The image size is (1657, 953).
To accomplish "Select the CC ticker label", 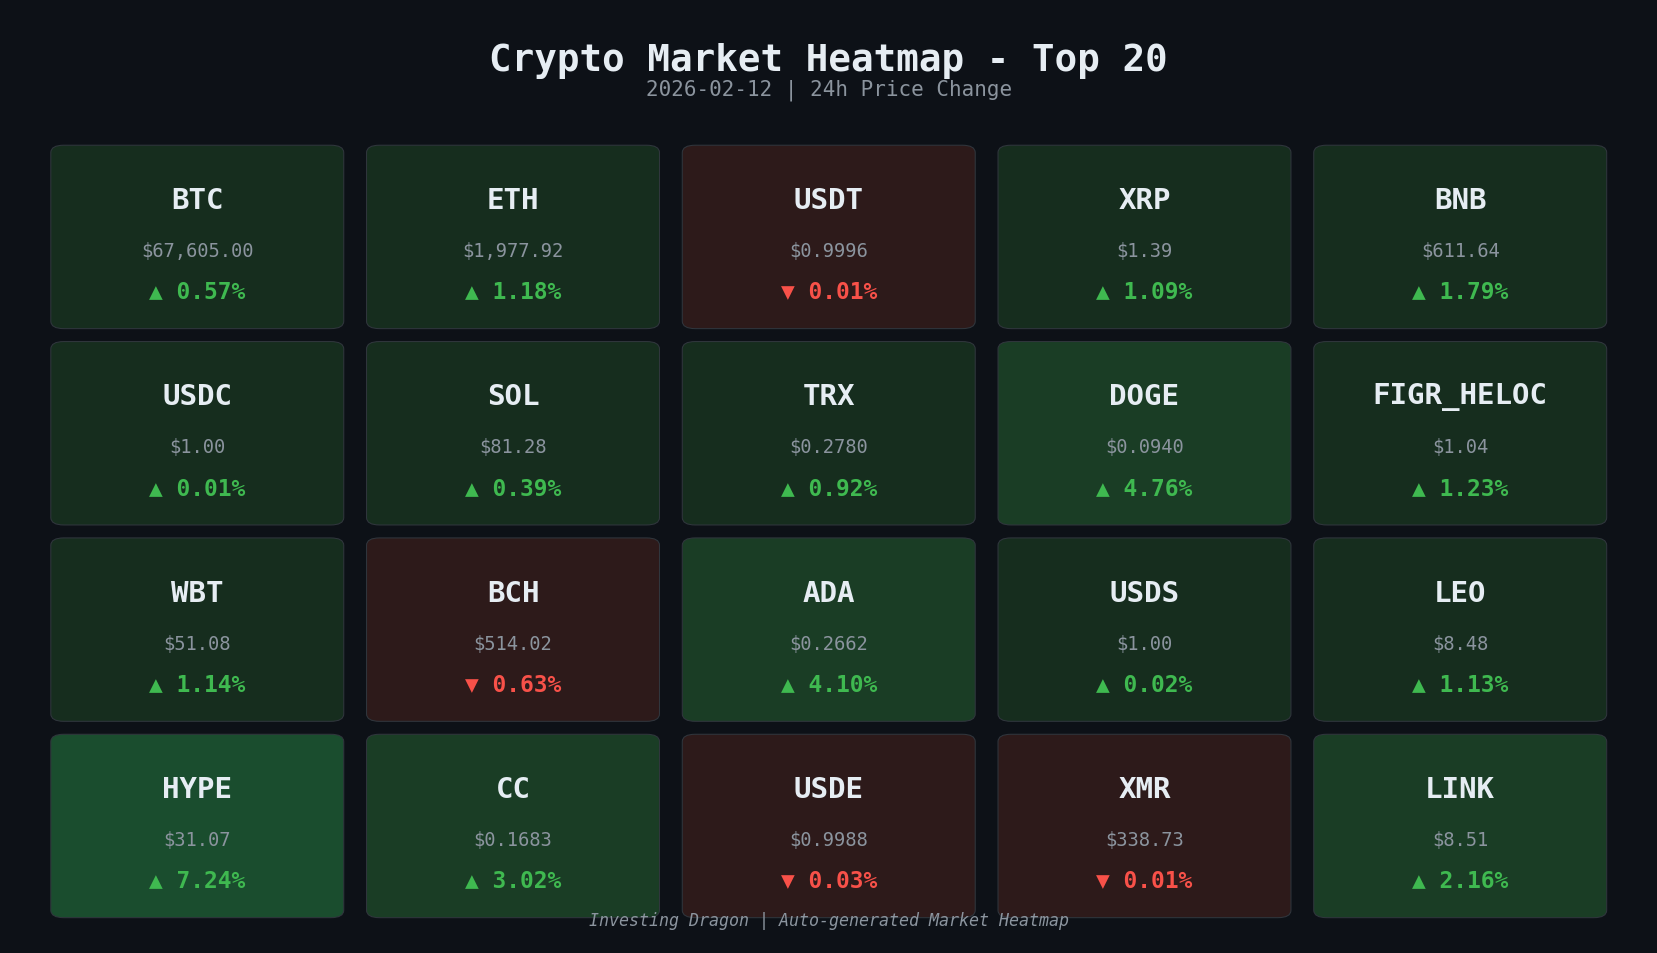I will (513, 789).
